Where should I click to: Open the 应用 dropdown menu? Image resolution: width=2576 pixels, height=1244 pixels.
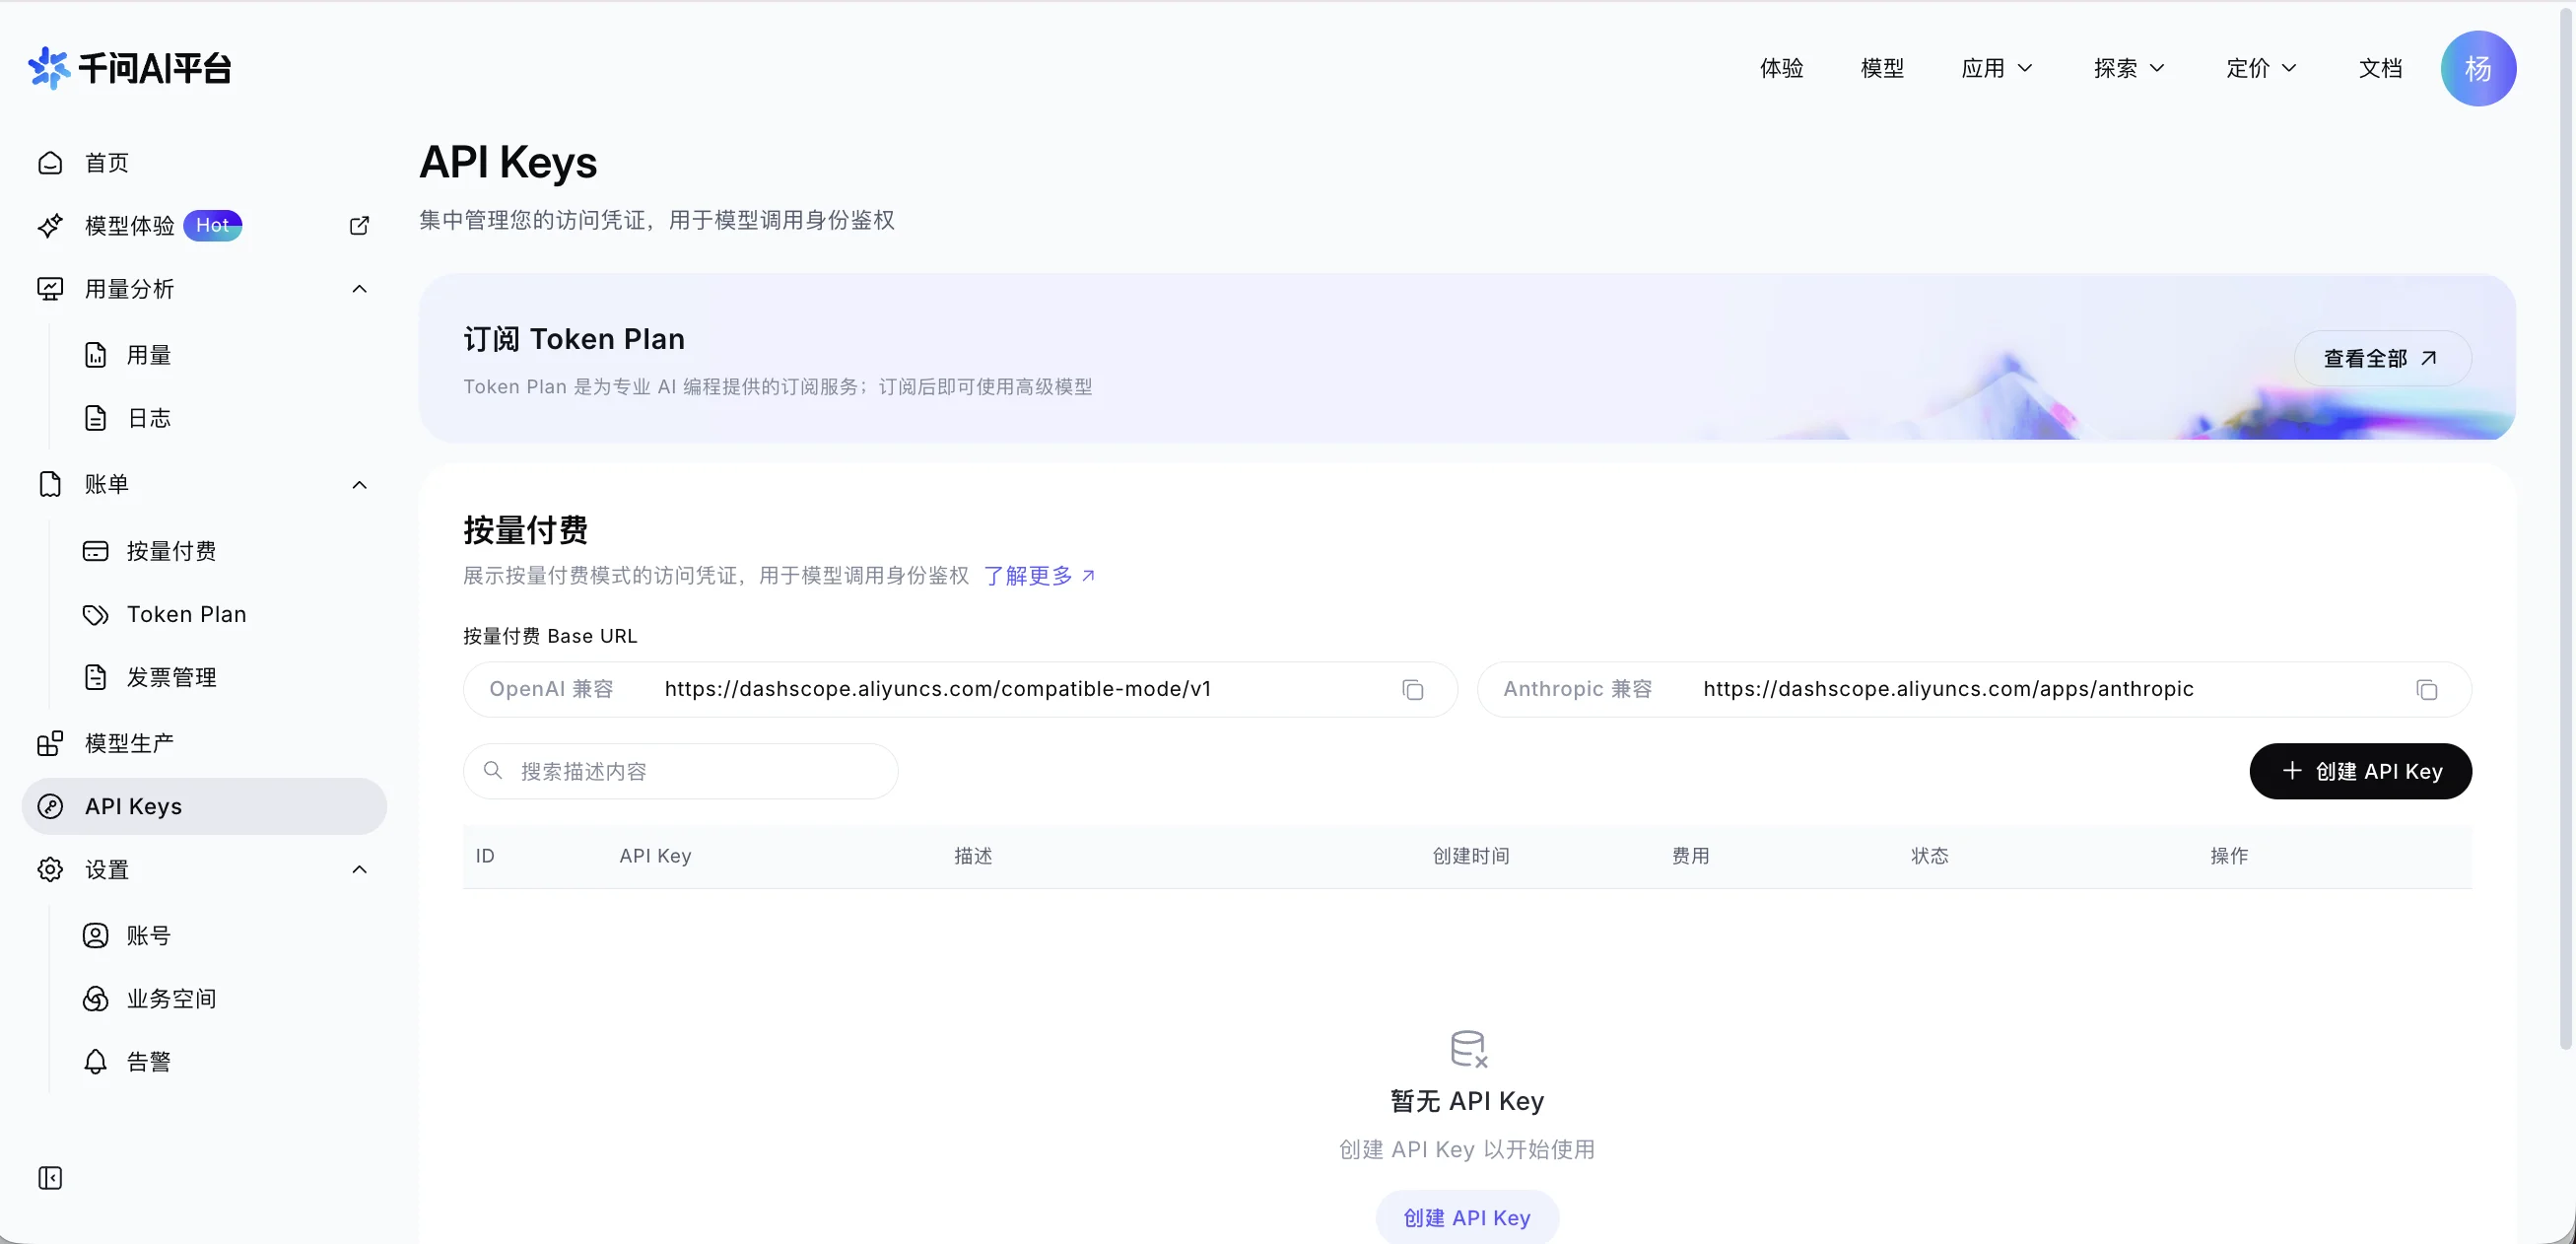pos(1996,68)
